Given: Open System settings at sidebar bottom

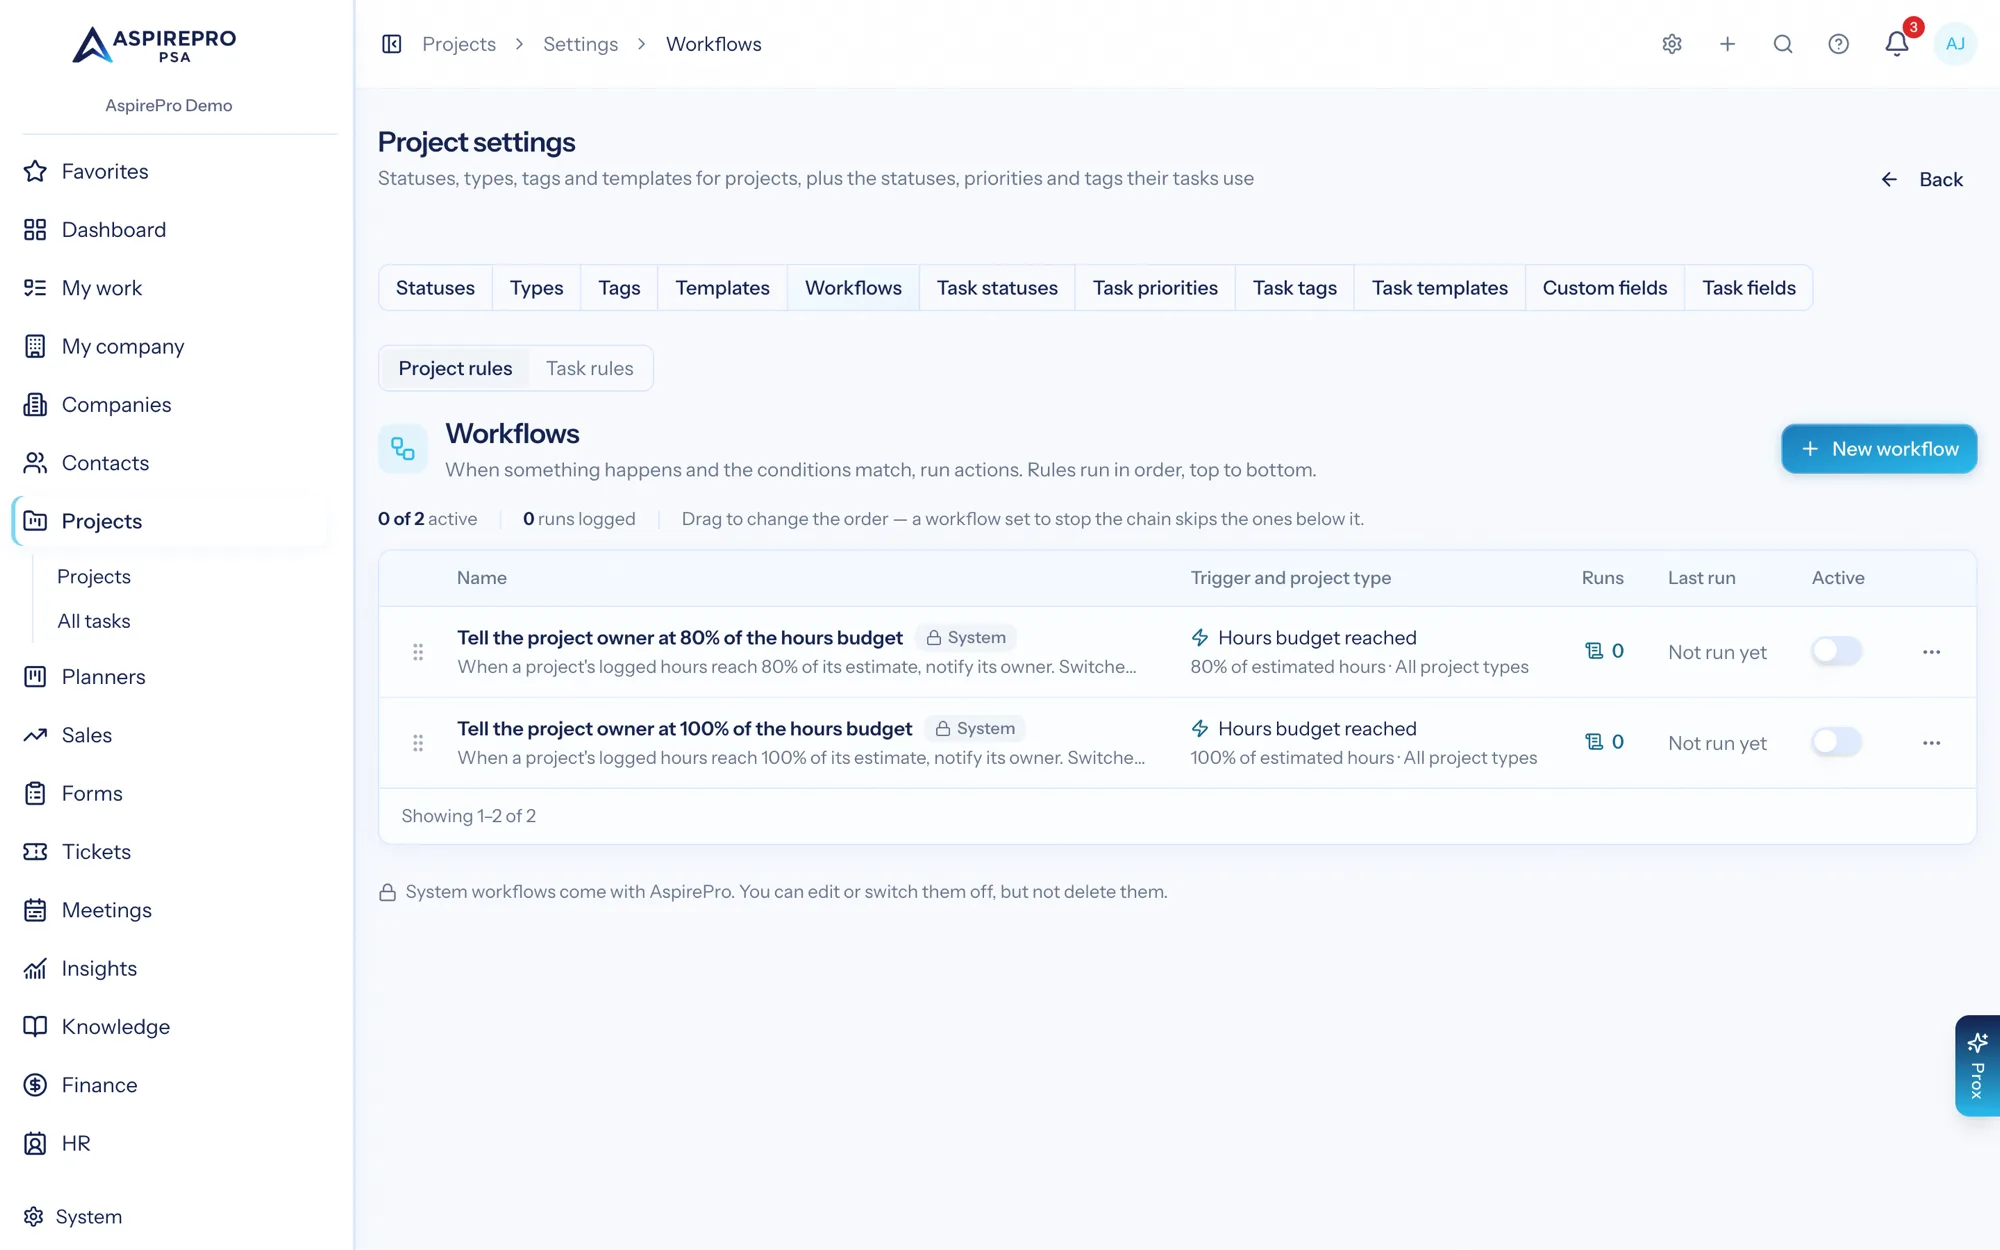Looking at the screenshot, I should point(72,1217).
